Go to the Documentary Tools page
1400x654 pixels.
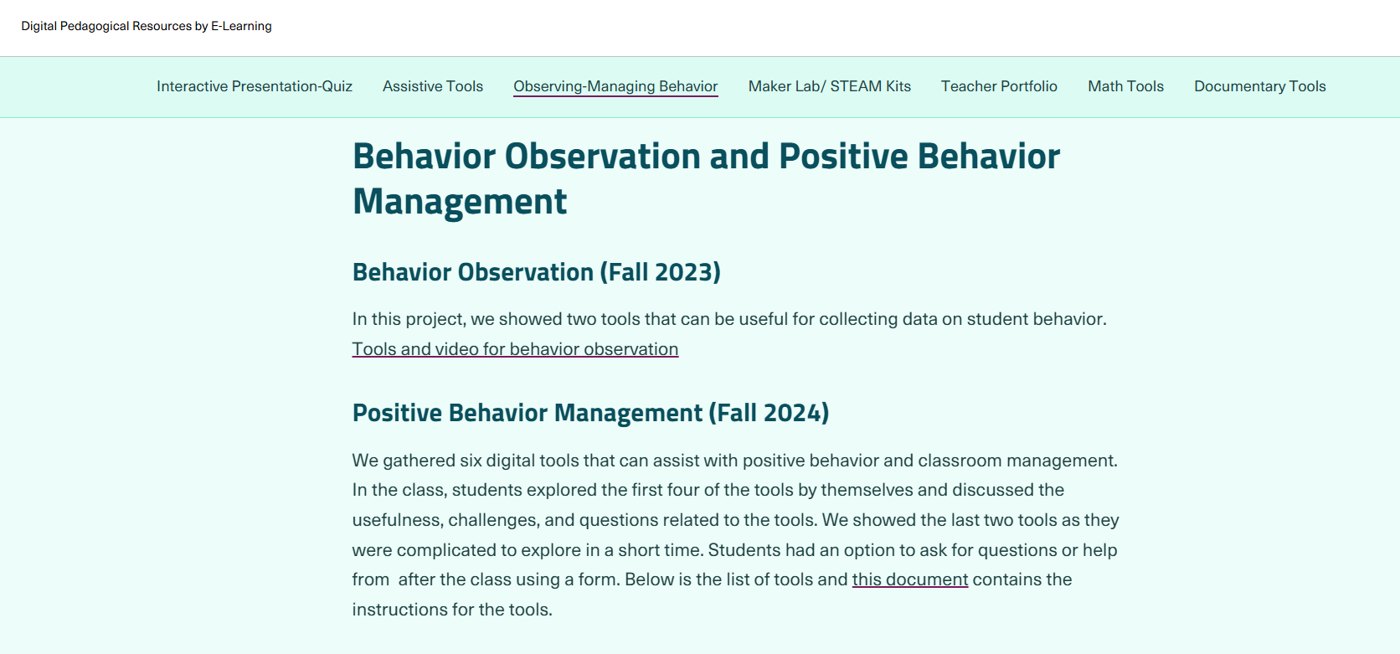click(x=1260, y=86)
